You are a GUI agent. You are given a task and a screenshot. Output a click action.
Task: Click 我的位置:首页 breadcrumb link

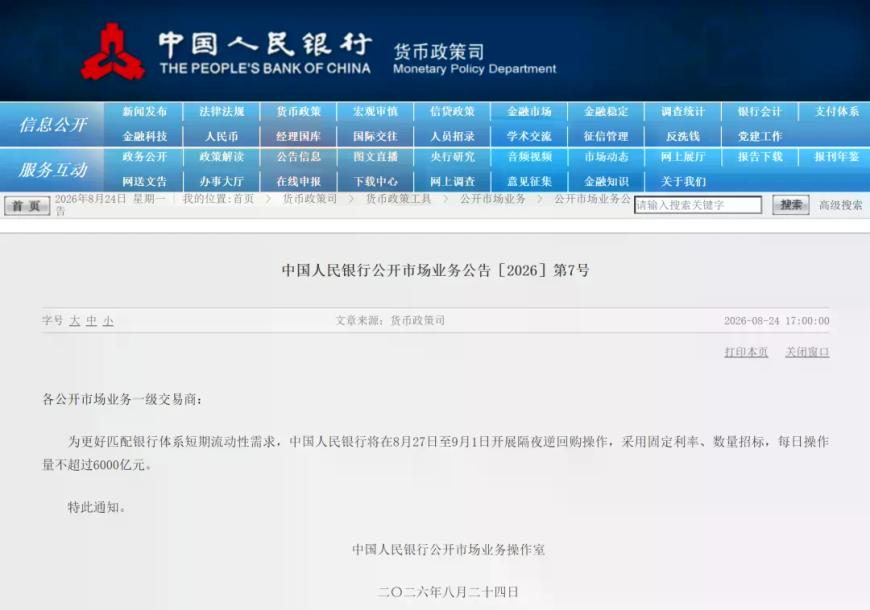(219, 199)
